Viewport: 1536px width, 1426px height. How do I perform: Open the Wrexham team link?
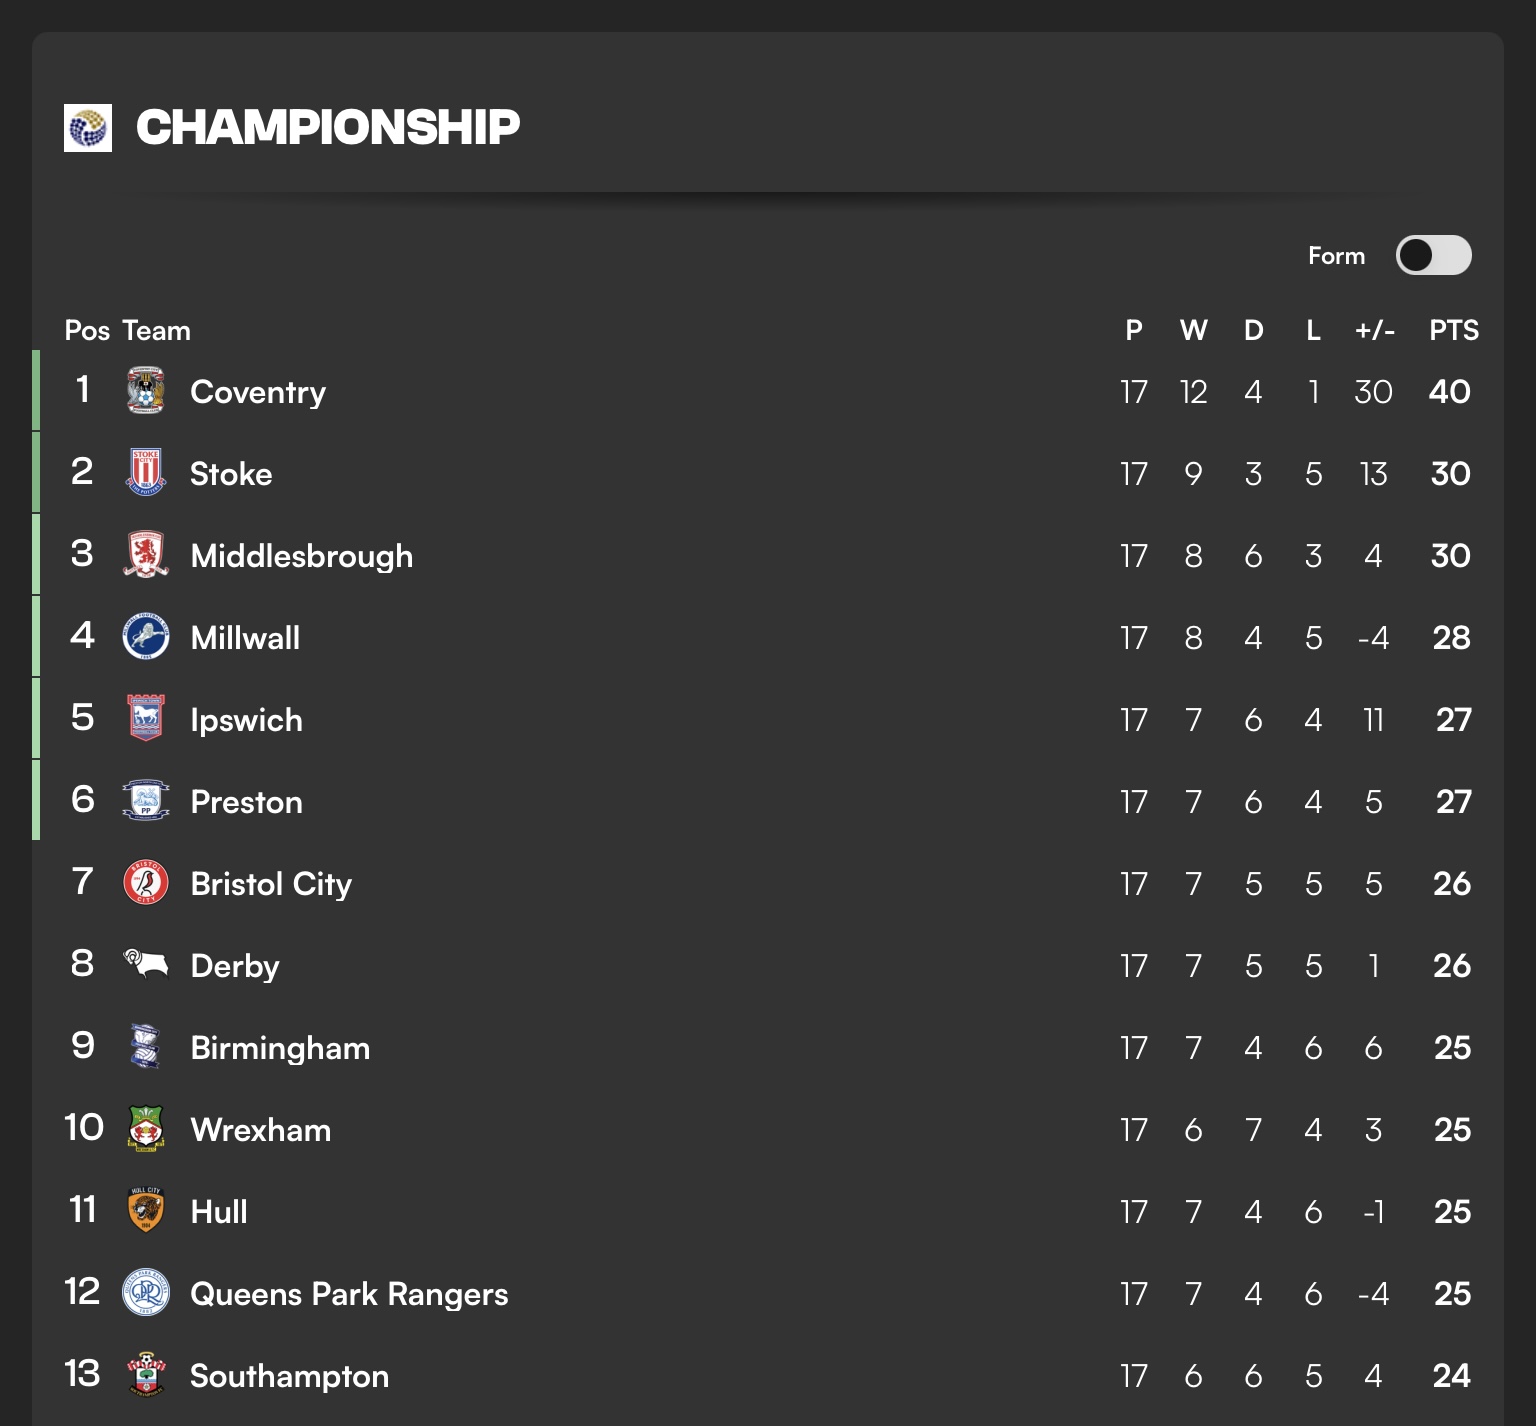pos(260,1130)
